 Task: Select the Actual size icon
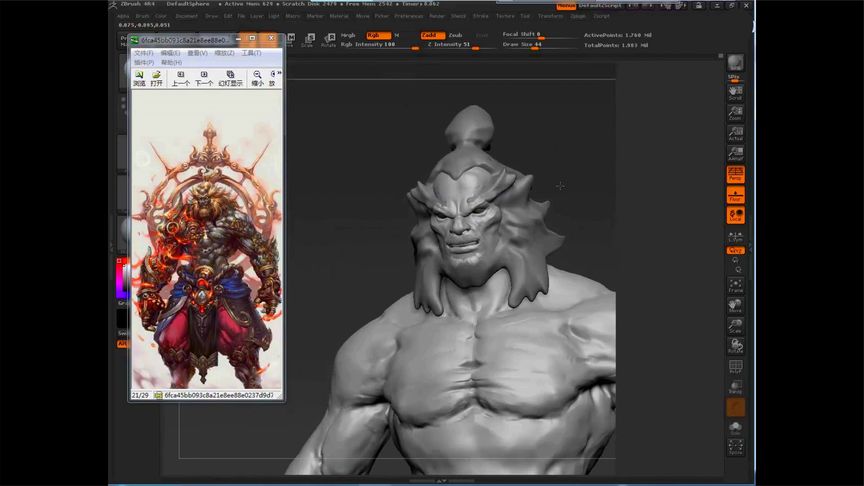735,134
